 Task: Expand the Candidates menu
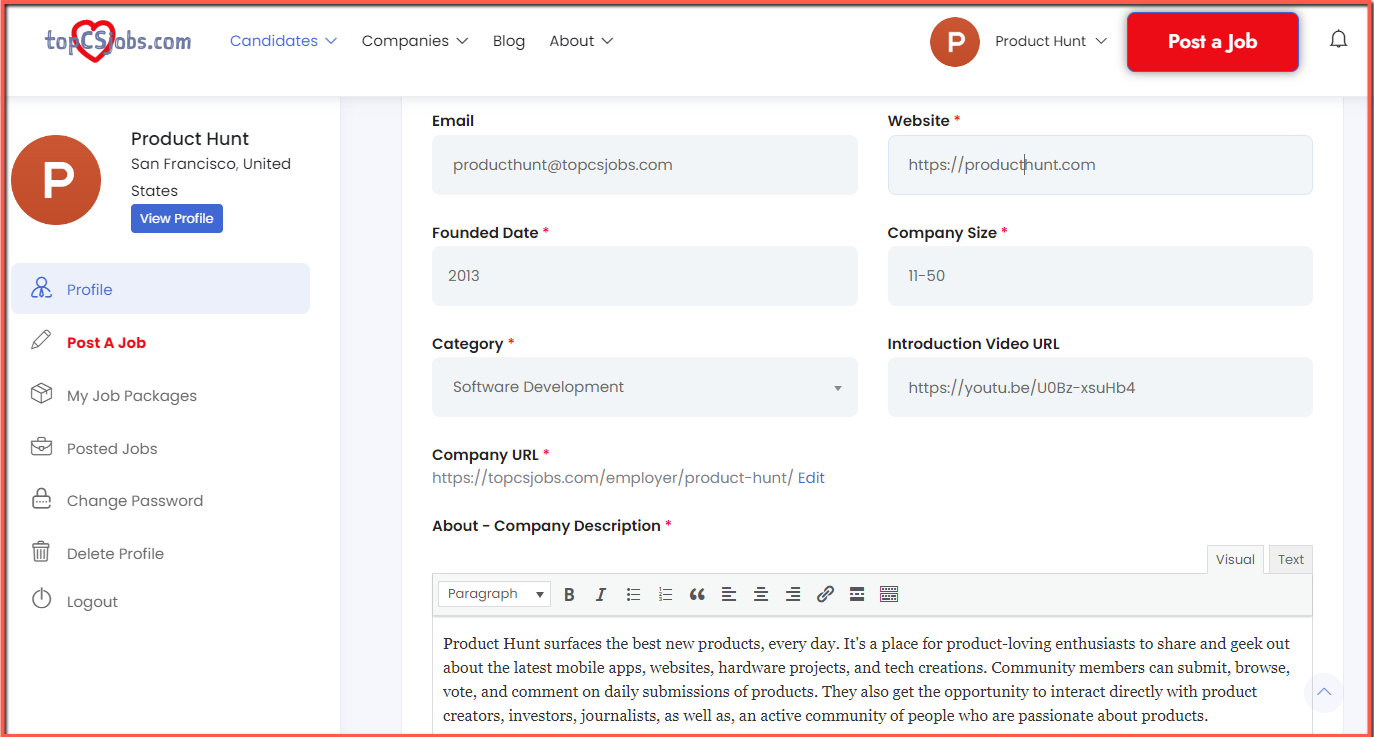click(x=283, y=41)
